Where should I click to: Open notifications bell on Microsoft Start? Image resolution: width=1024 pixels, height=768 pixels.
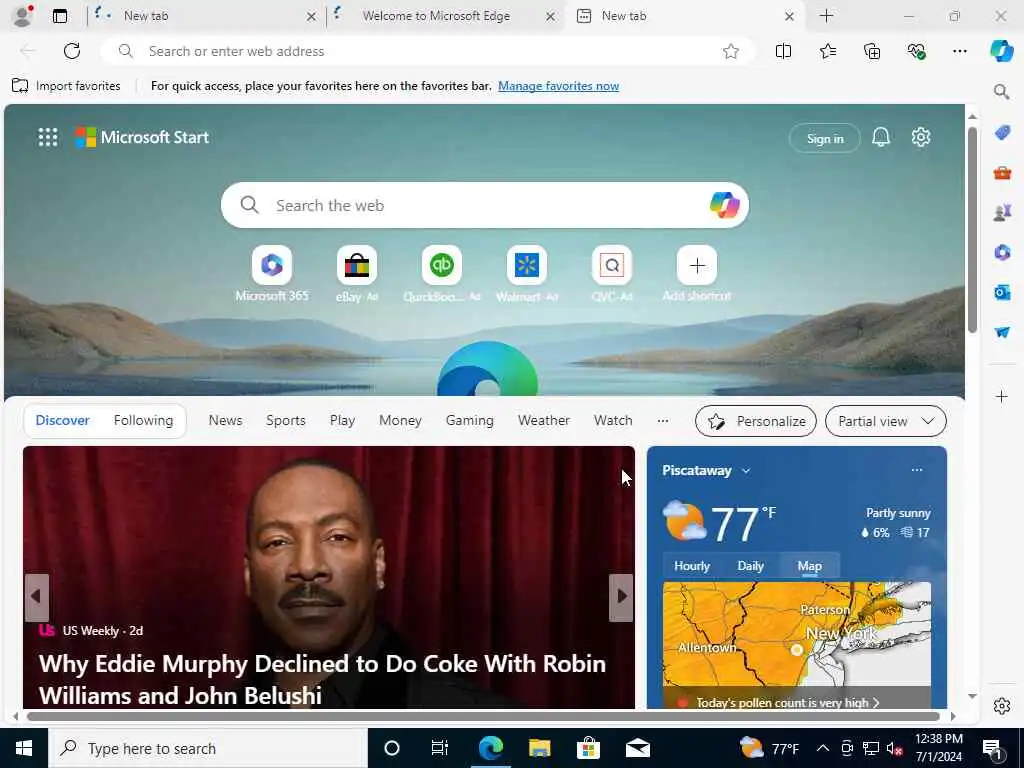(881, 137)
